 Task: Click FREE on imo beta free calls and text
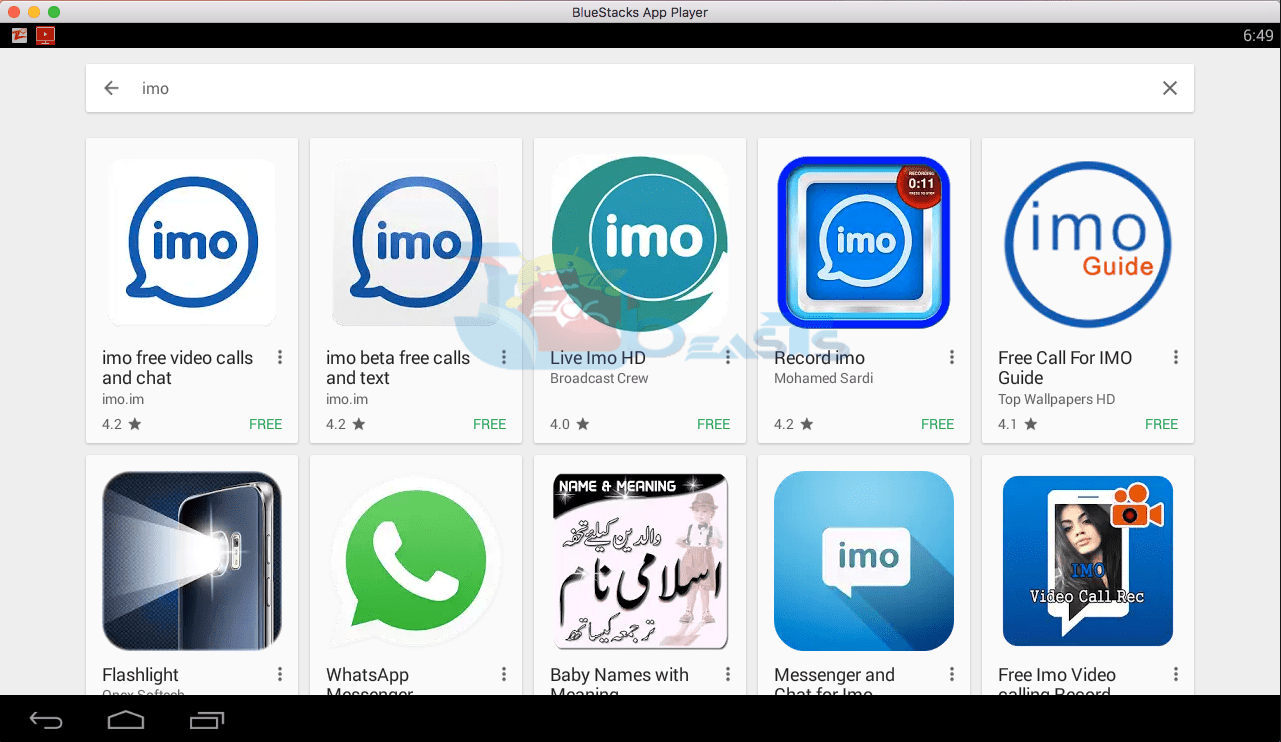490,424
